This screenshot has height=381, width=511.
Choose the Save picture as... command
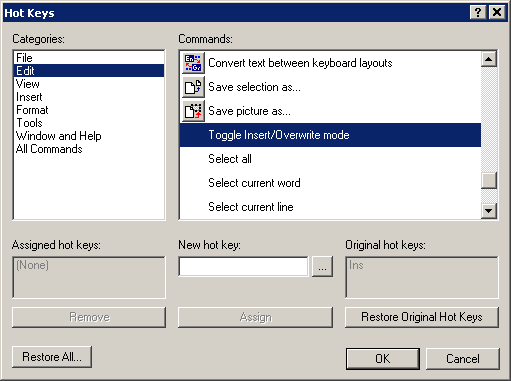[330, 111]
